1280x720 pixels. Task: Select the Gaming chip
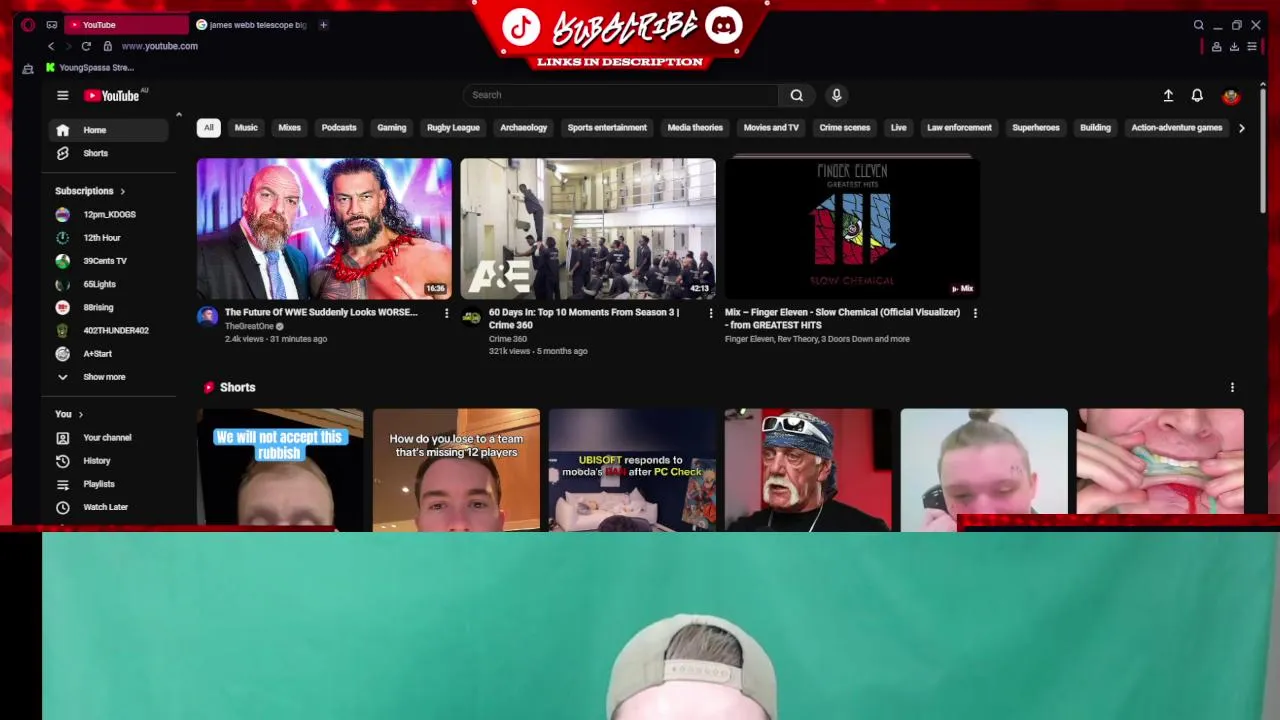(x=392, y=128)
